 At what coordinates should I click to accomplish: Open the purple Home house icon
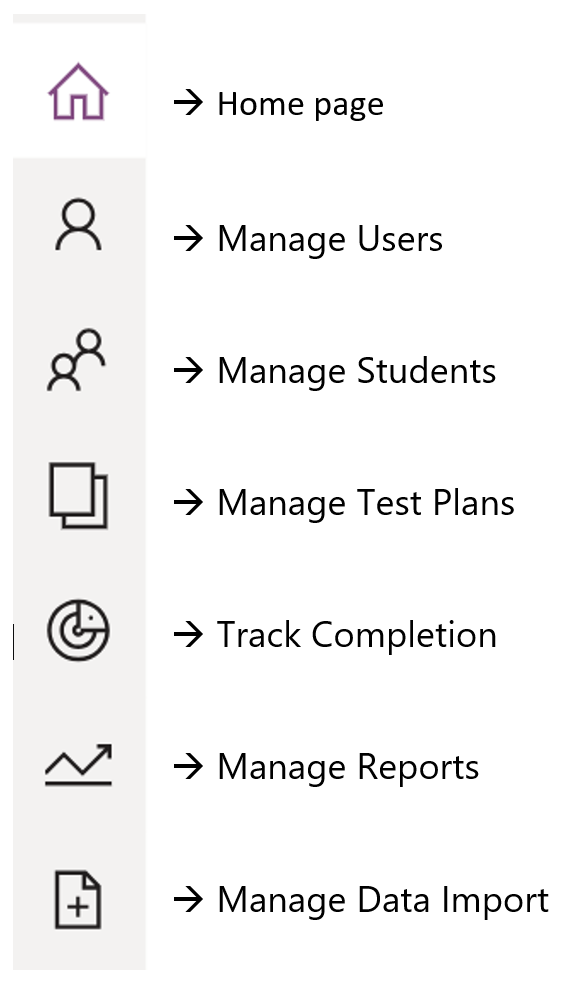pos(78,92)
